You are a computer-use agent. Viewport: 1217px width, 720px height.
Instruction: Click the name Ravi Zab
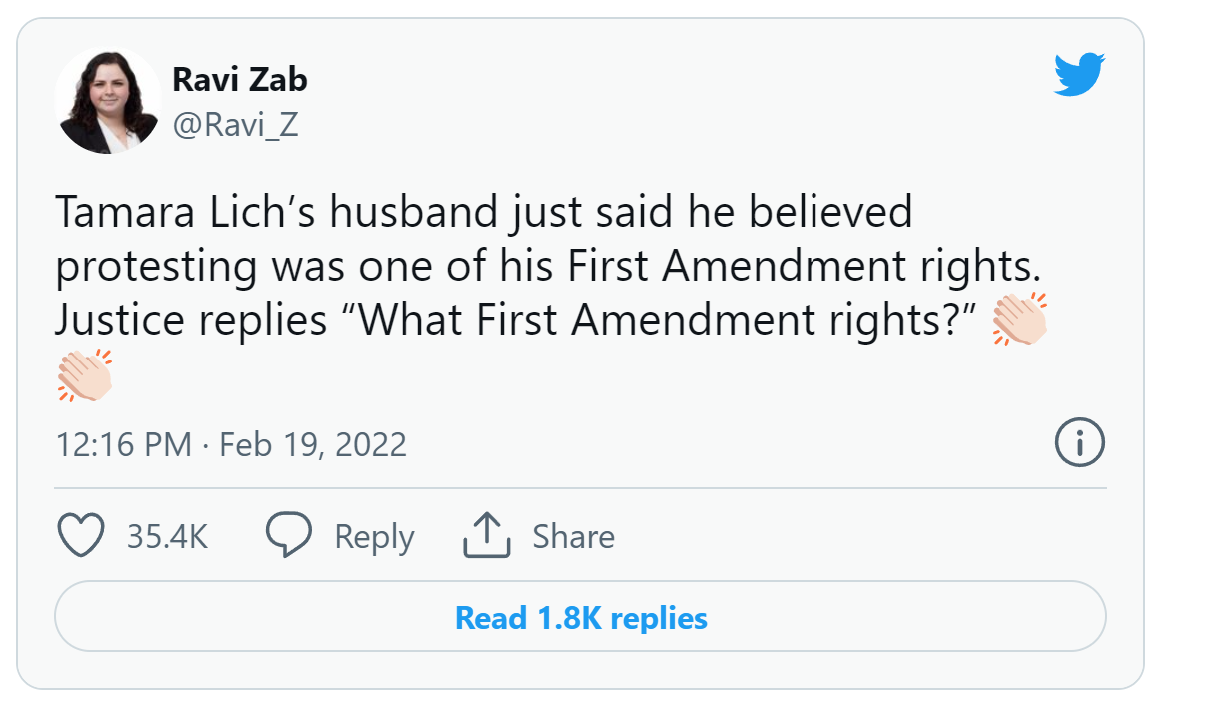point(240,80)
